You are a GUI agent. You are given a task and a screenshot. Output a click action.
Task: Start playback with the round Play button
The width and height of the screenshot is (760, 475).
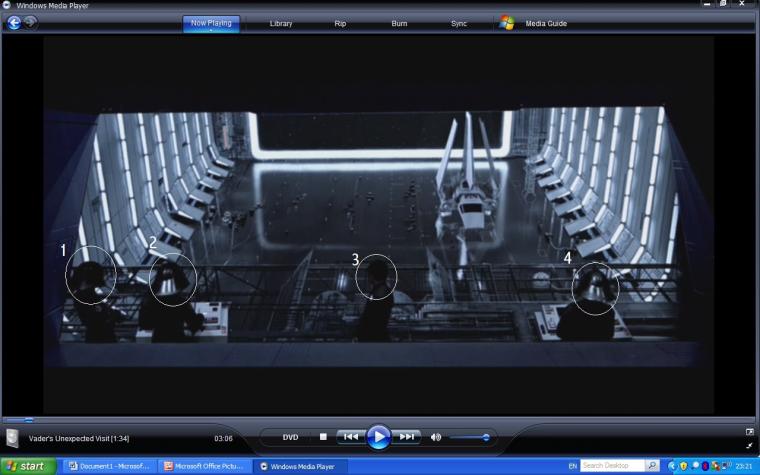tap(379, 437)
